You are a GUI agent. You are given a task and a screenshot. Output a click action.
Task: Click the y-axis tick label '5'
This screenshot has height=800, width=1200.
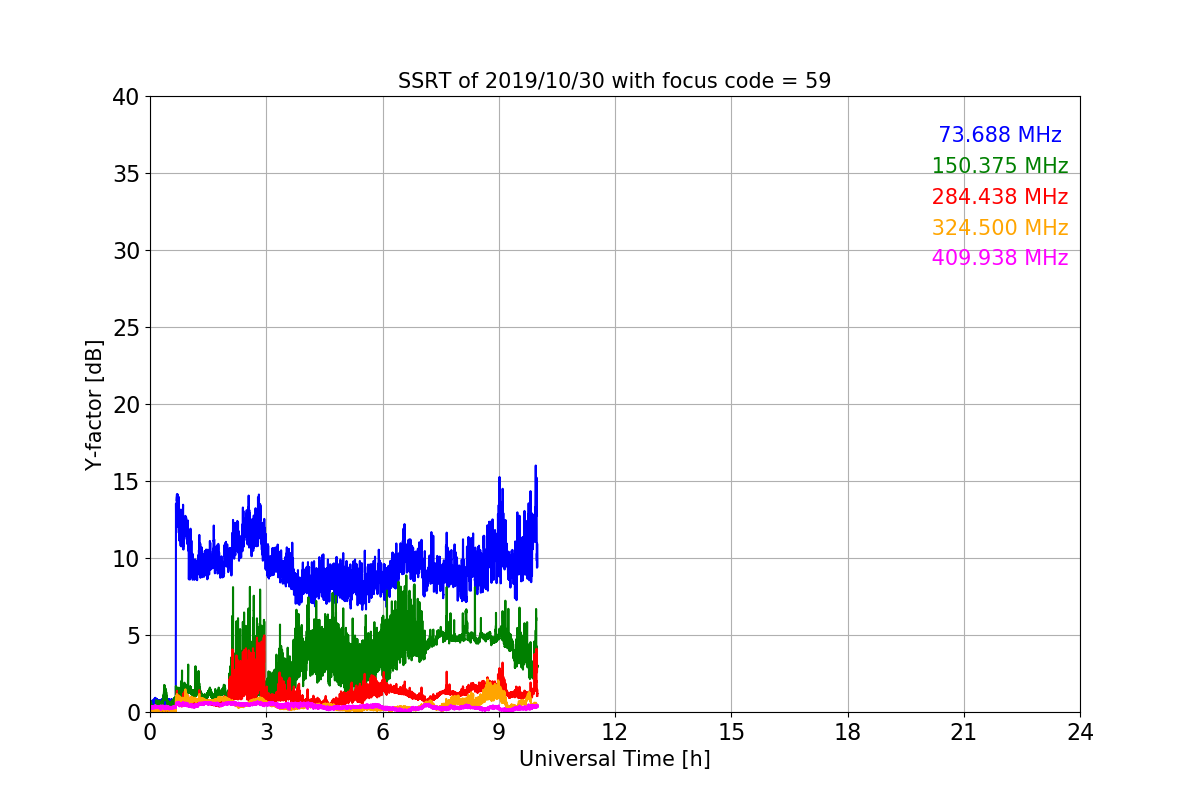[133, 636]
